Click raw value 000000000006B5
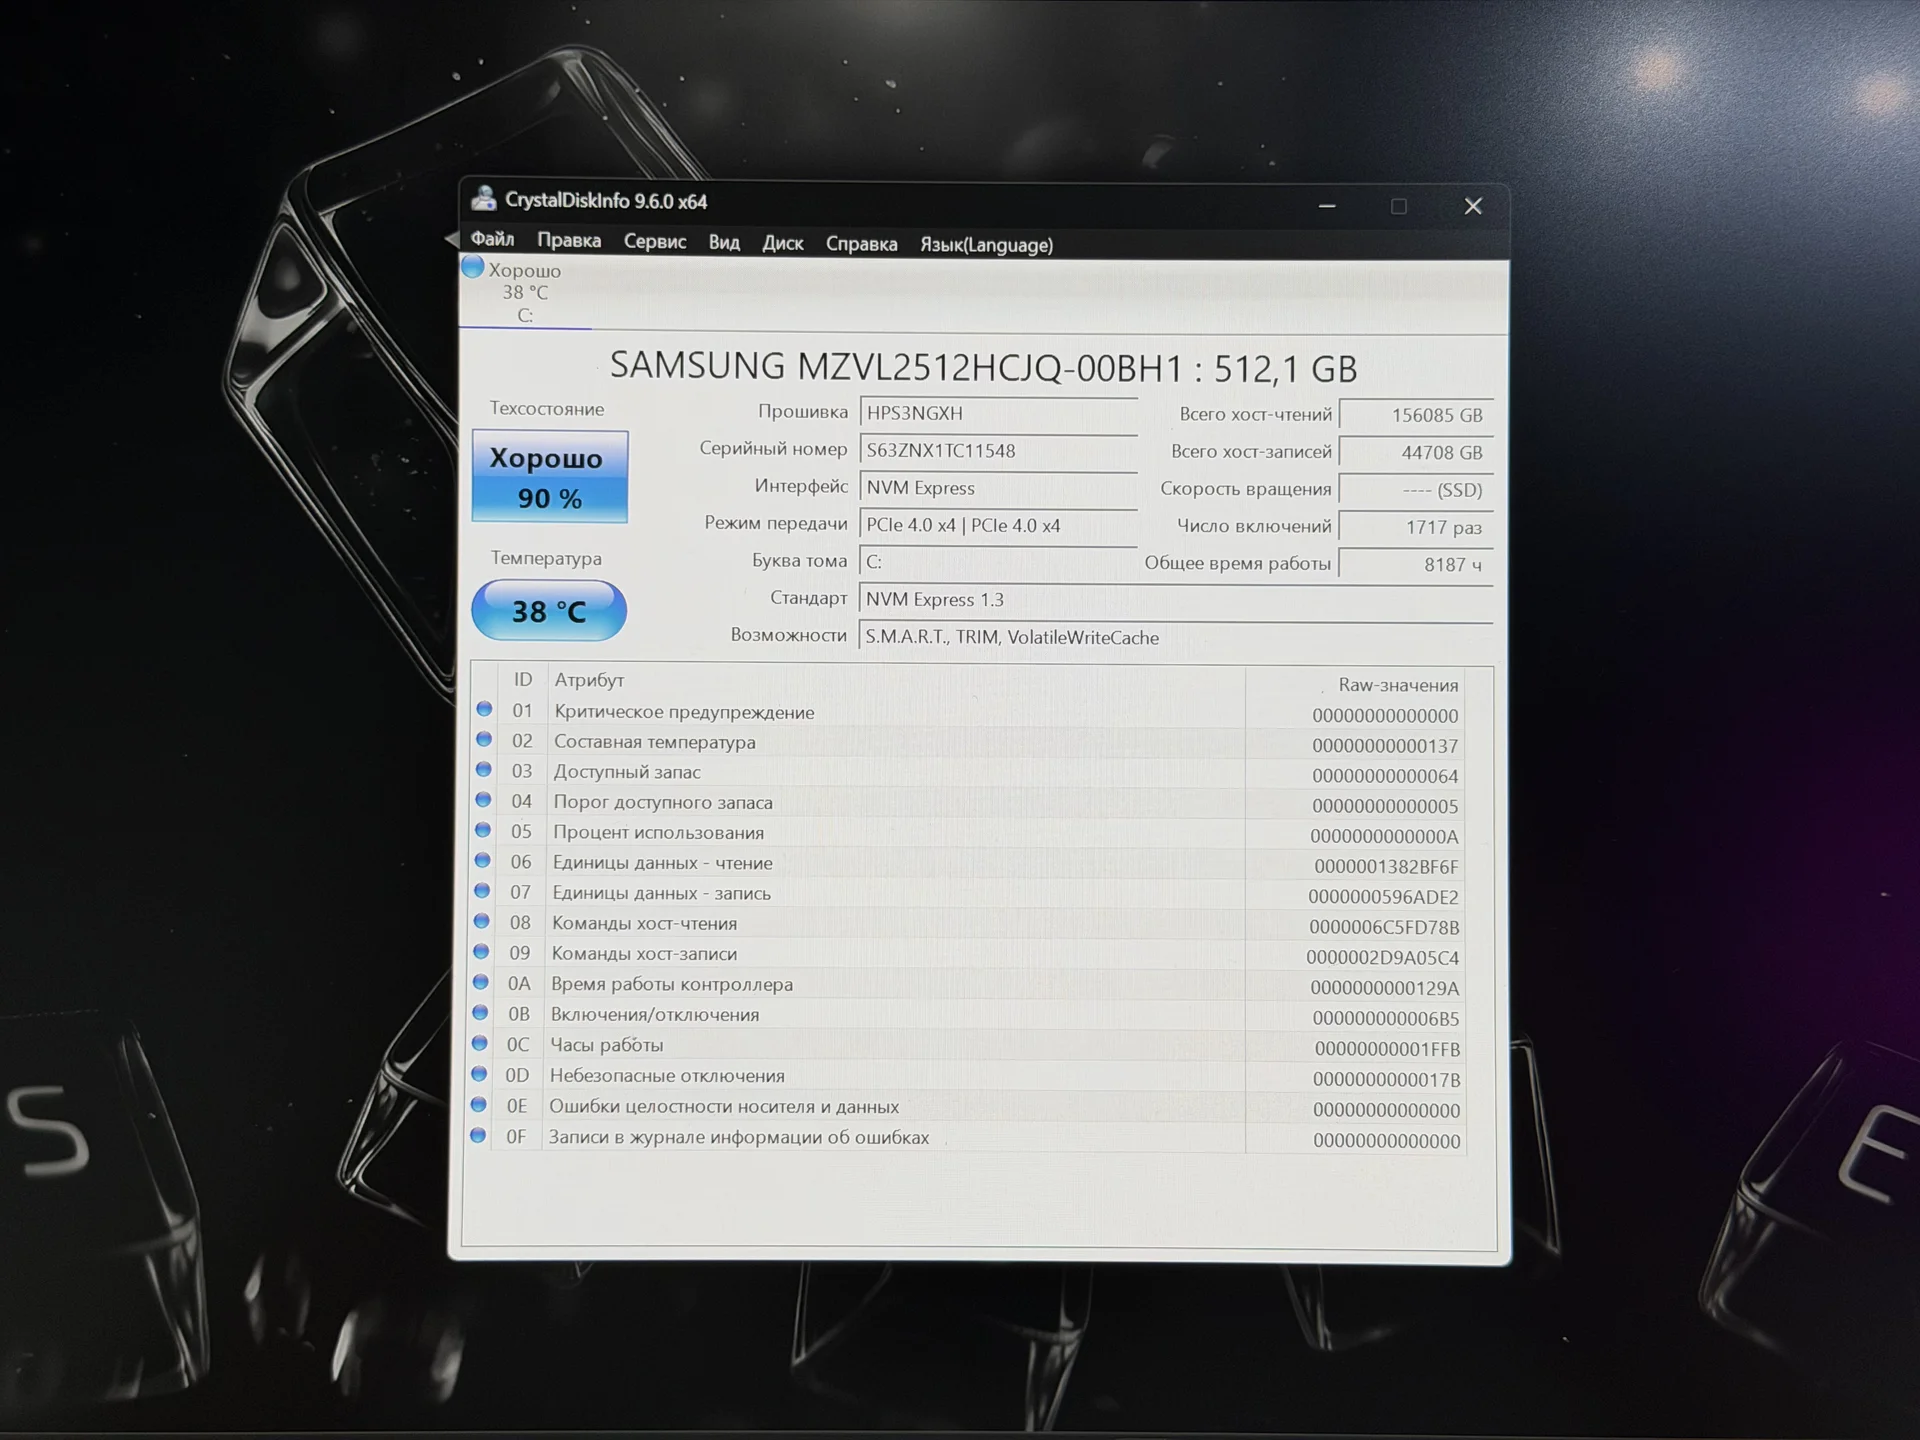Viewport: 1920px width, 1440px height. click(x=1386, y=1018)
